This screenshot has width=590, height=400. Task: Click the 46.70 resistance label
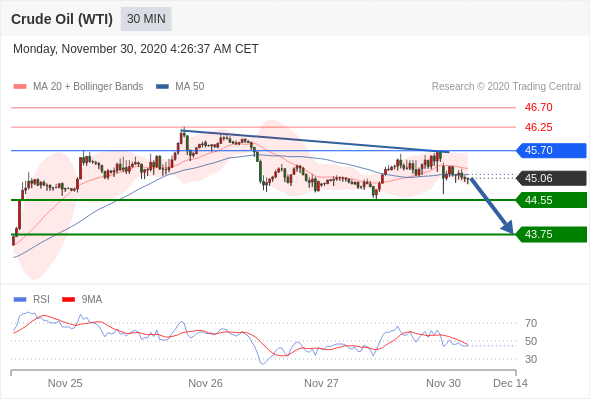click(x=539, y=107)
